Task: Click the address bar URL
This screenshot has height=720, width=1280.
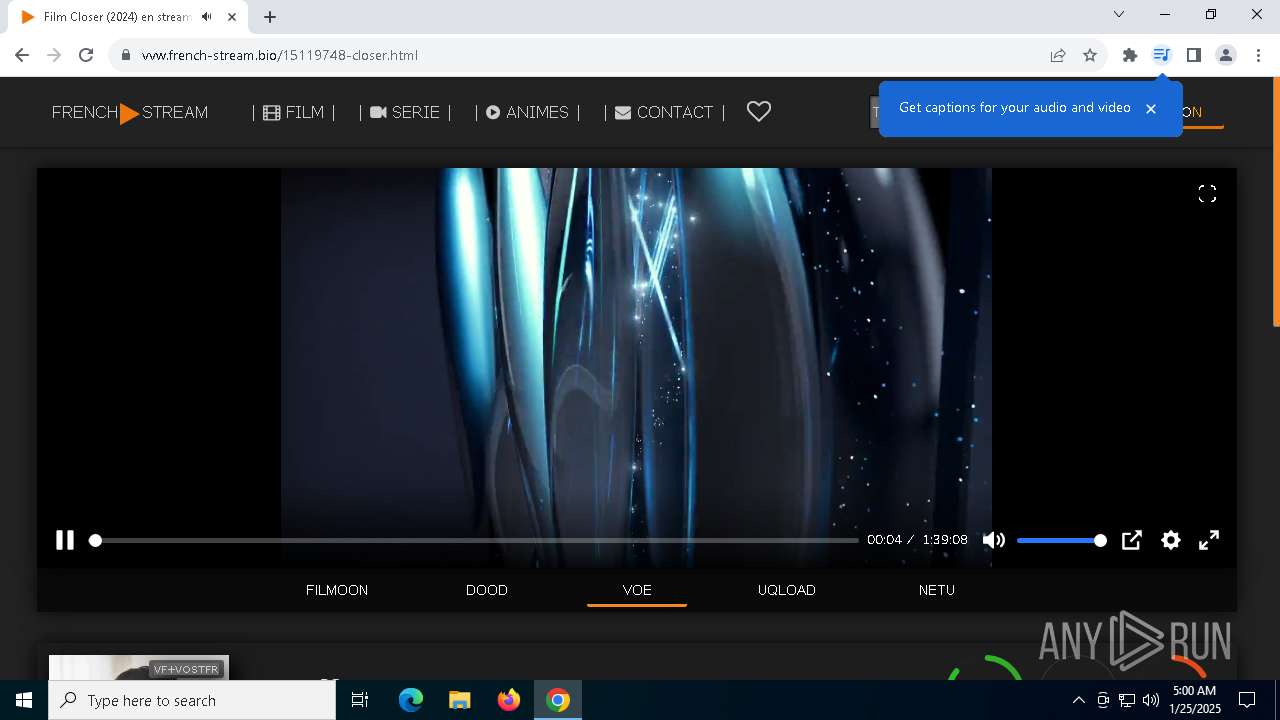Action: pos(279,55)
